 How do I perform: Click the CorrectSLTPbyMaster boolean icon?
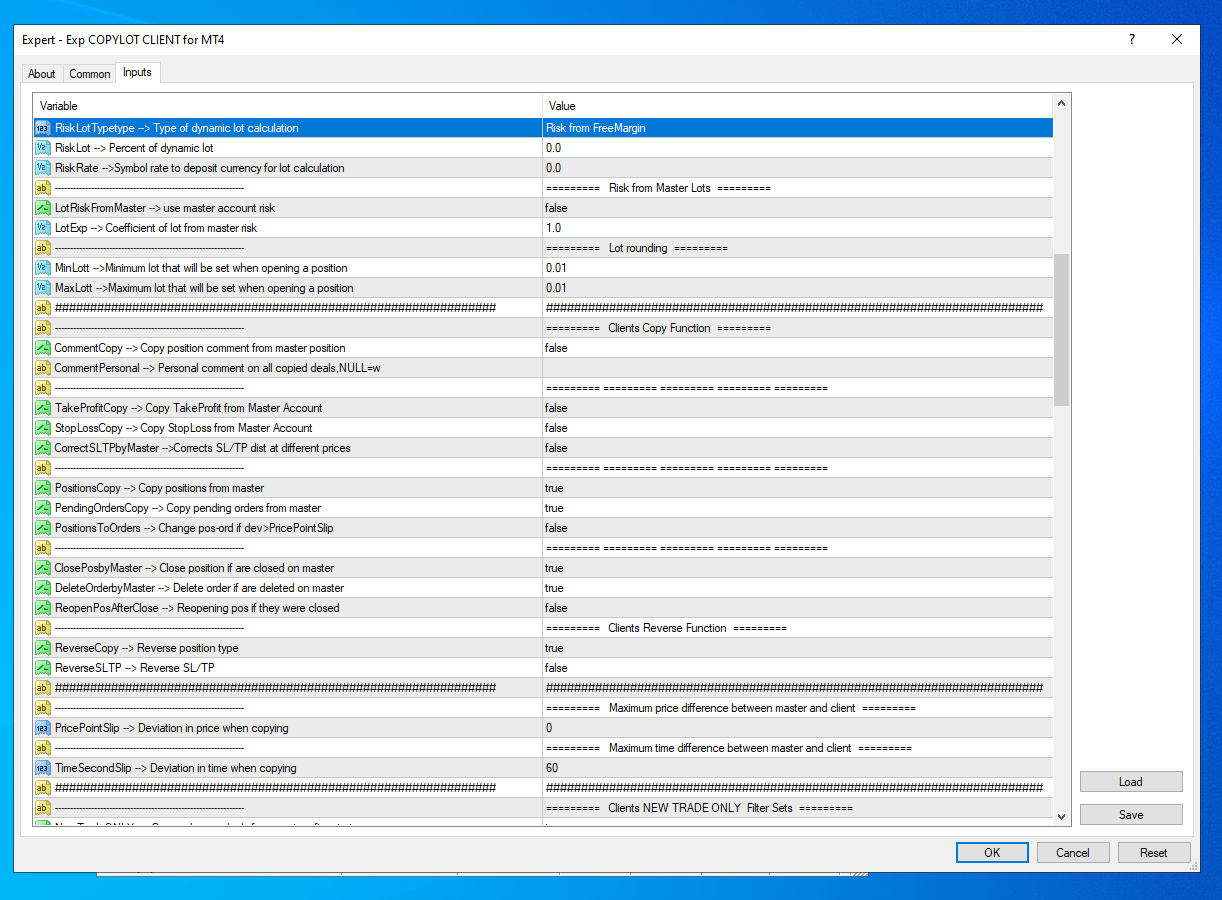42,448
